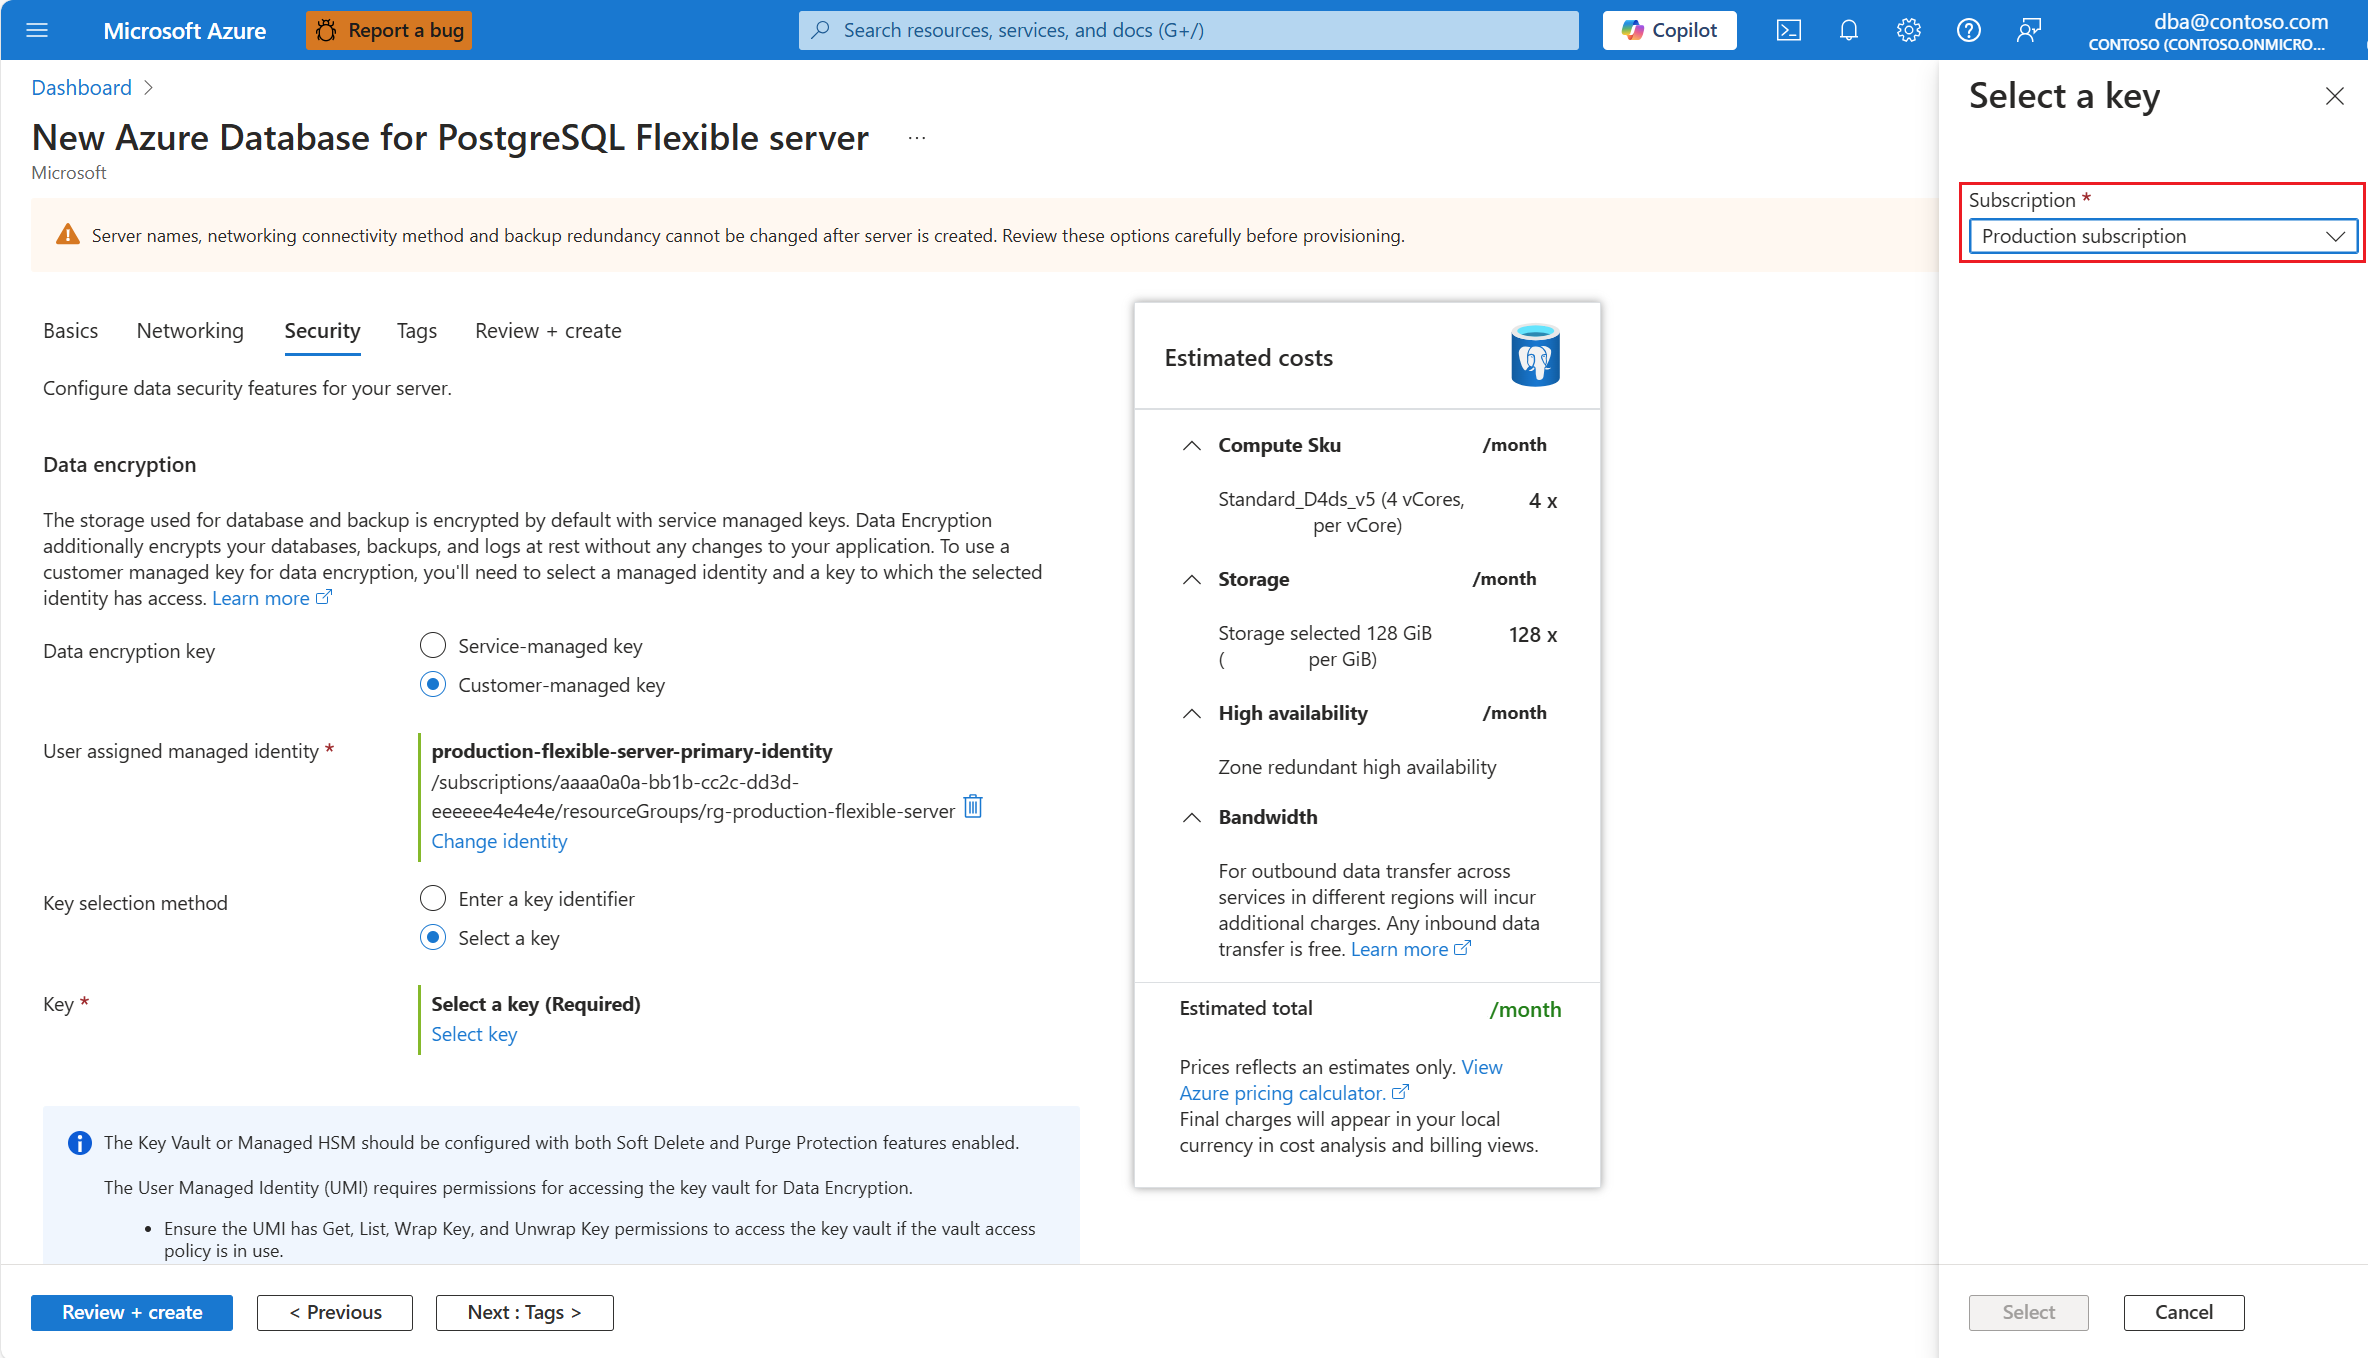
Task: Click the feedback icon in header
Action: click(2028, 30)
